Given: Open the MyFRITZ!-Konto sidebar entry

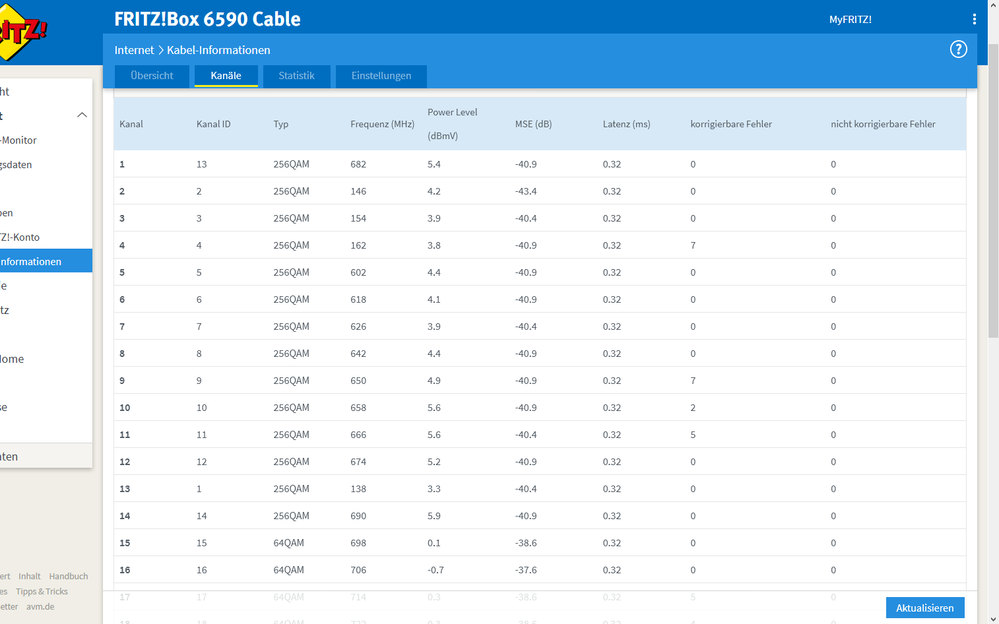Looking at the screenshot, I should (x=20, y=237).
